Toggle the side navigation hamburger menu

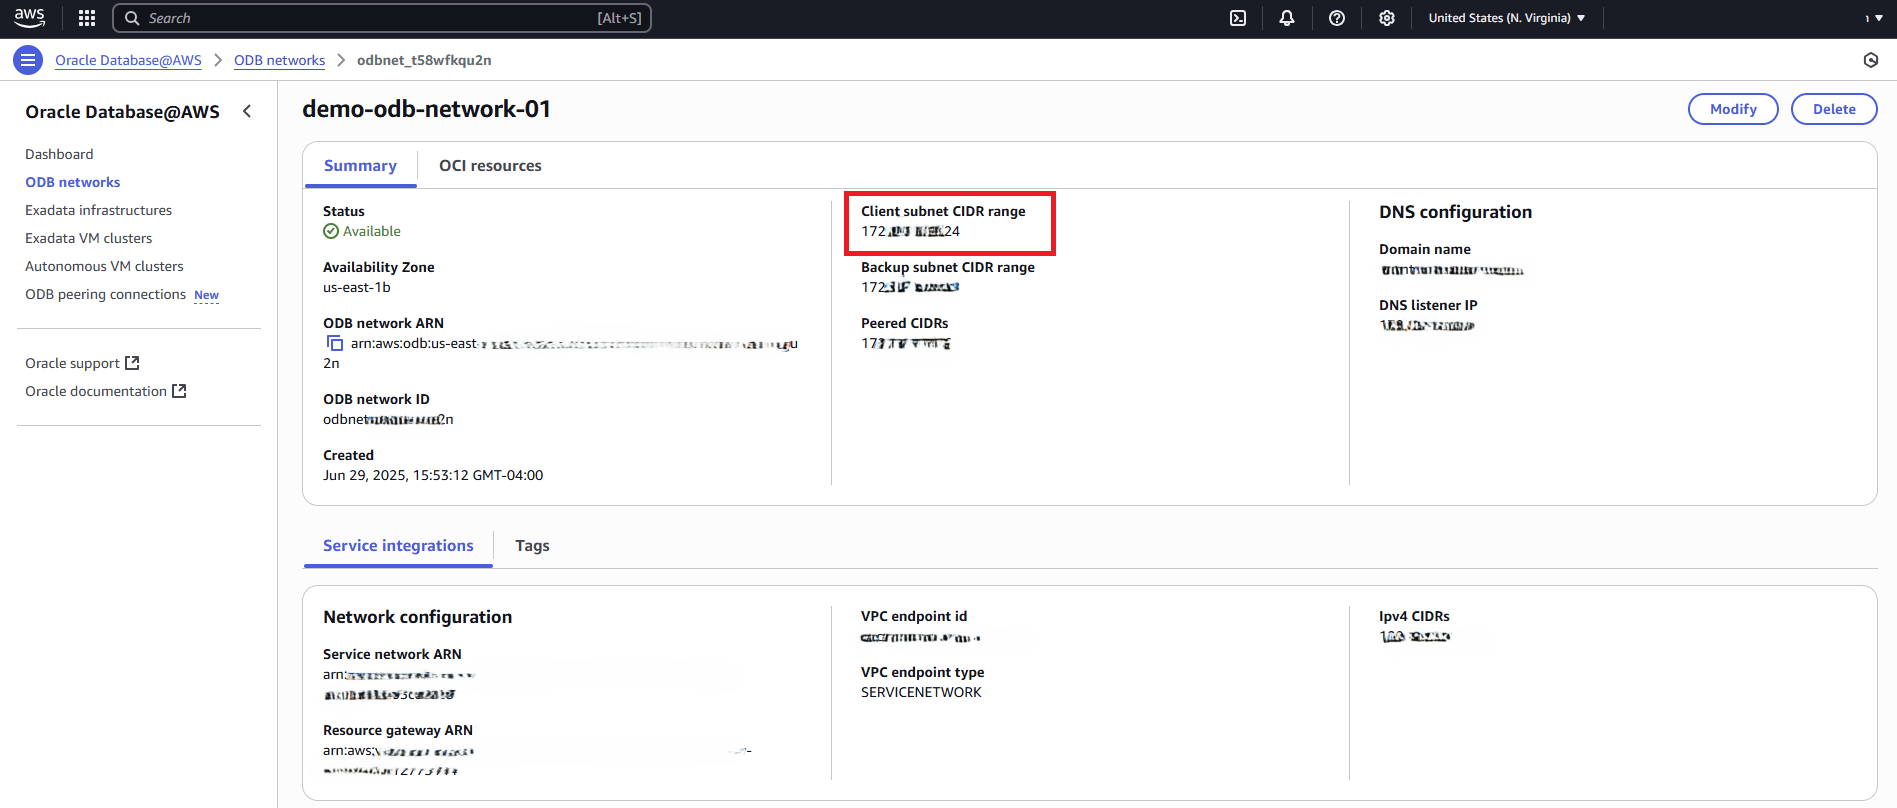[28, 60]
